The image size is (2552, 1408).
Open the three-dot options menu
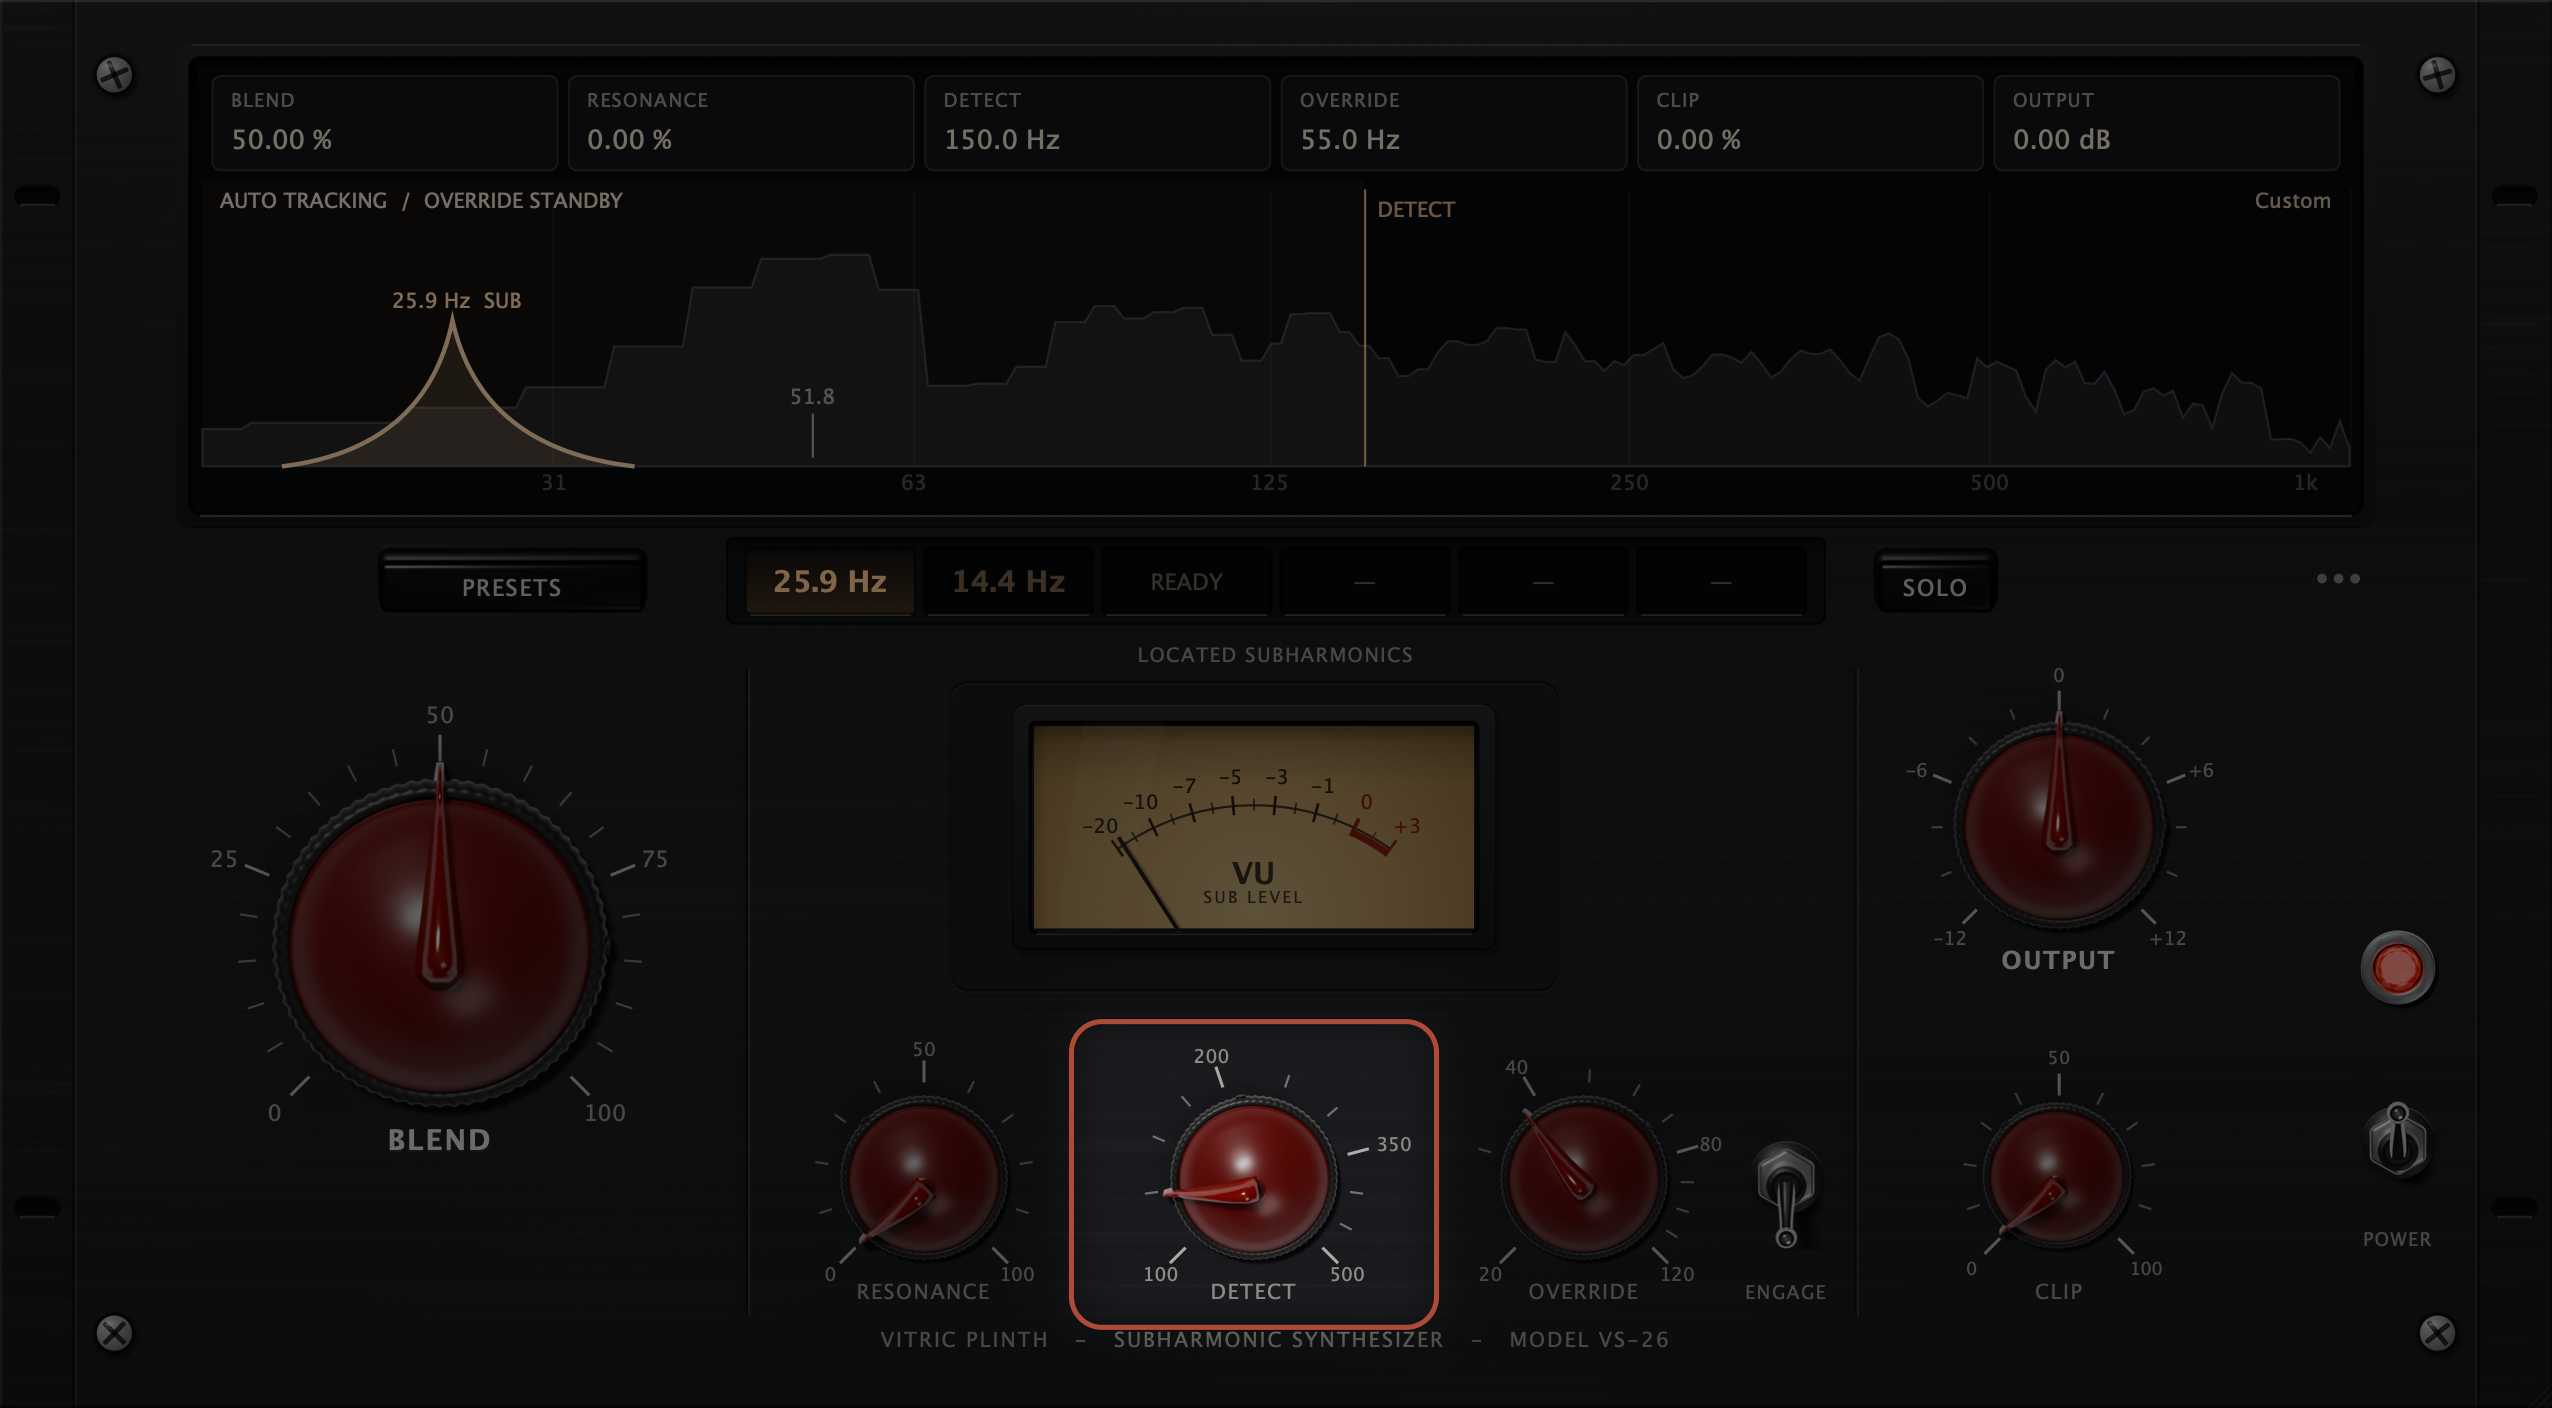[x=2338, y=579]
